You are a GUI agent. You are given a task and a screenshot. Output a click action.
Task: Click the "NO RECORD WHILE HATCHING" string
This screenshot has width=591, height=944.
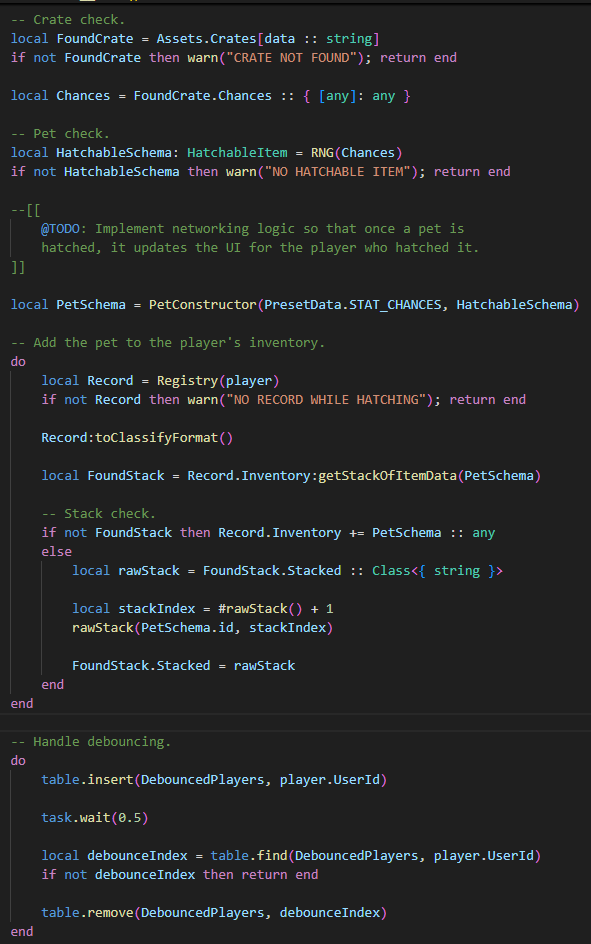coord(326,400)
